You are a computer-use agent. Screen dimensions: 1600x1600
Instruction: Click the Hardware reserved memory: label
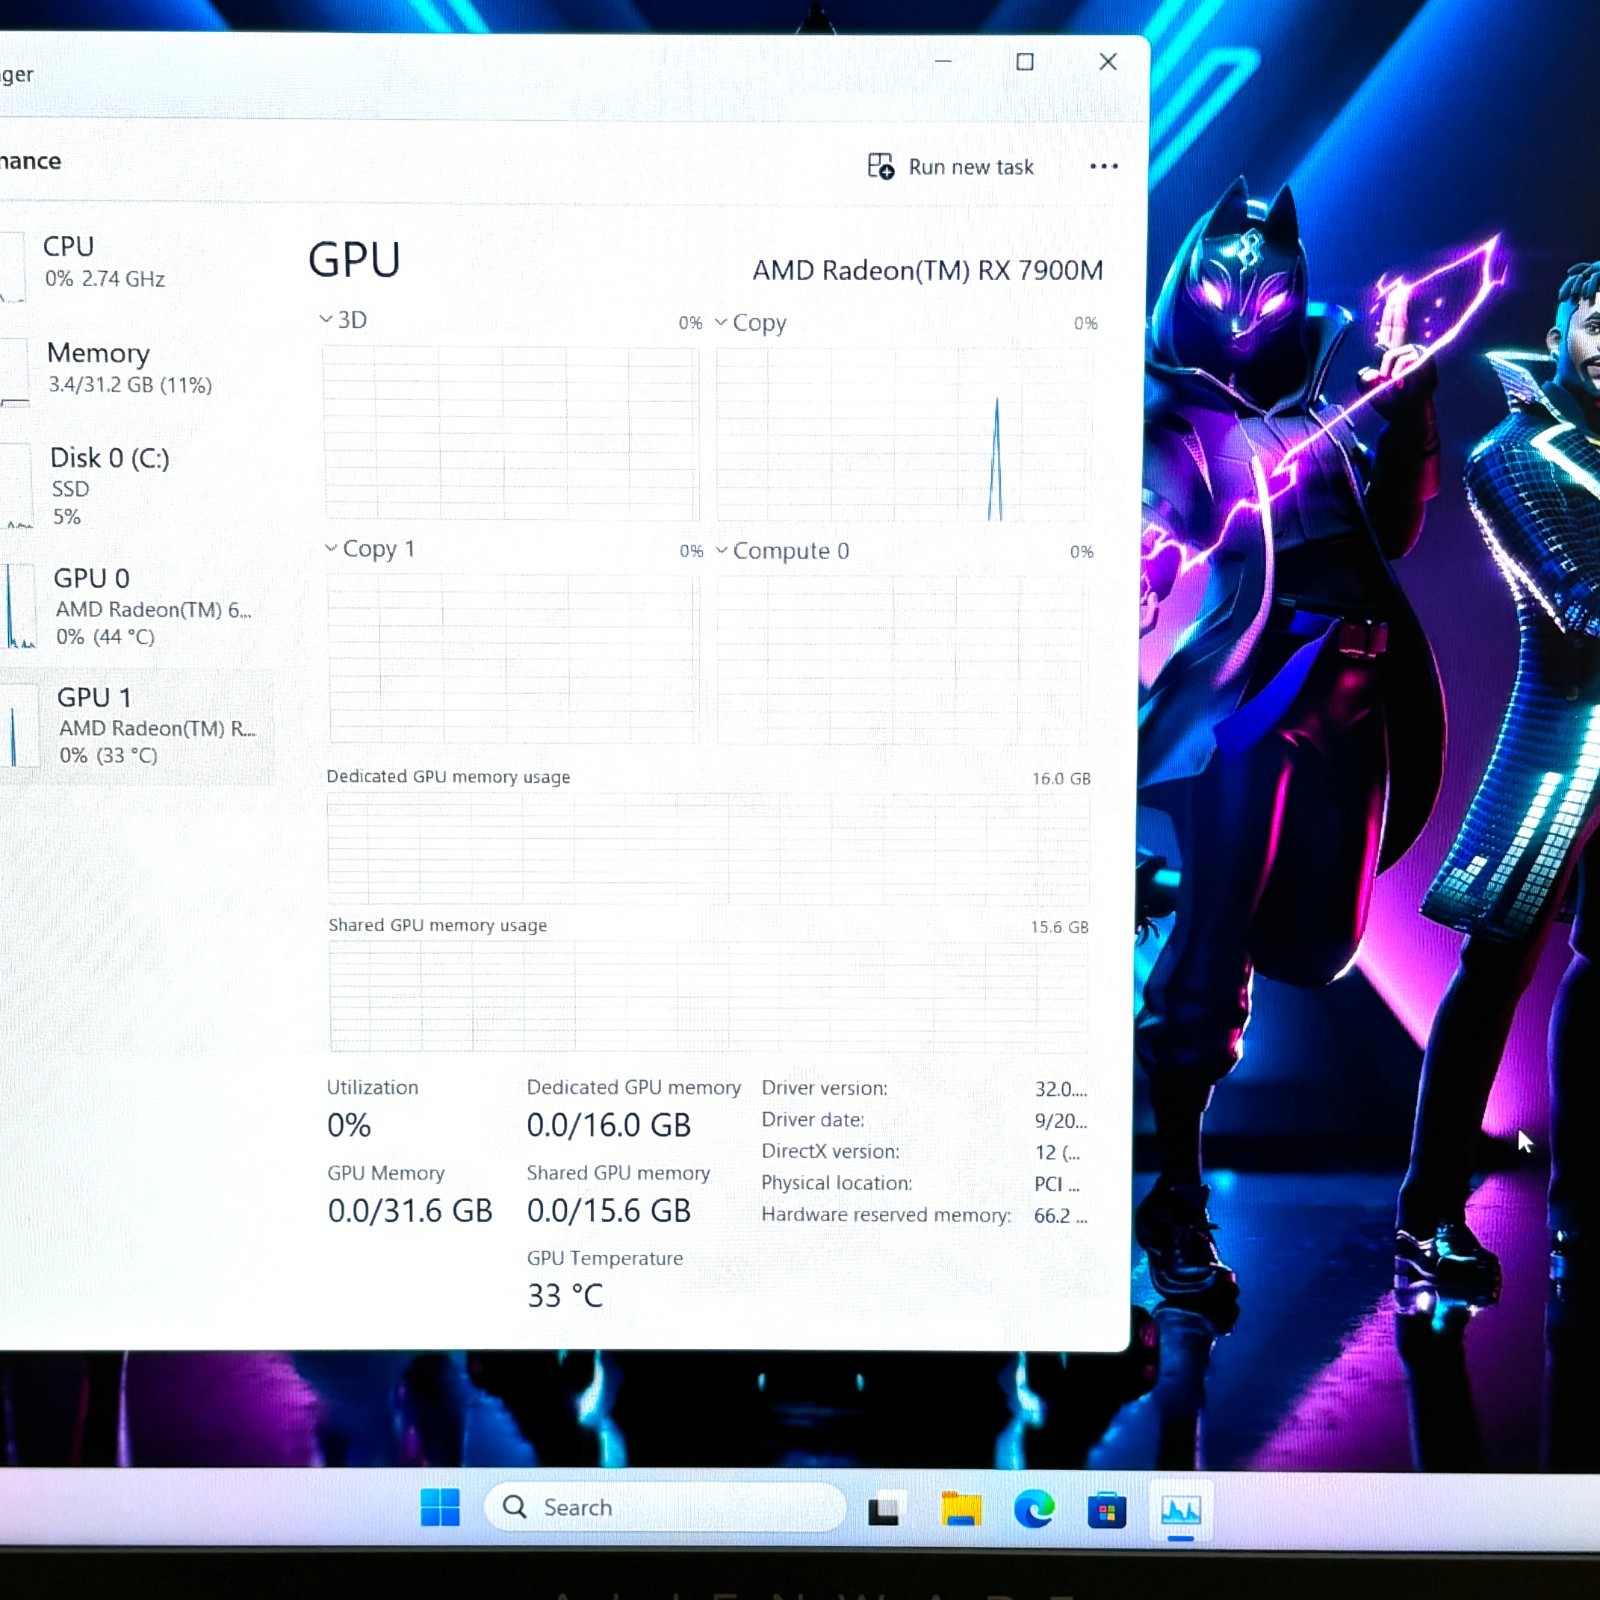pyautogui.click(x=886, y=1215)
